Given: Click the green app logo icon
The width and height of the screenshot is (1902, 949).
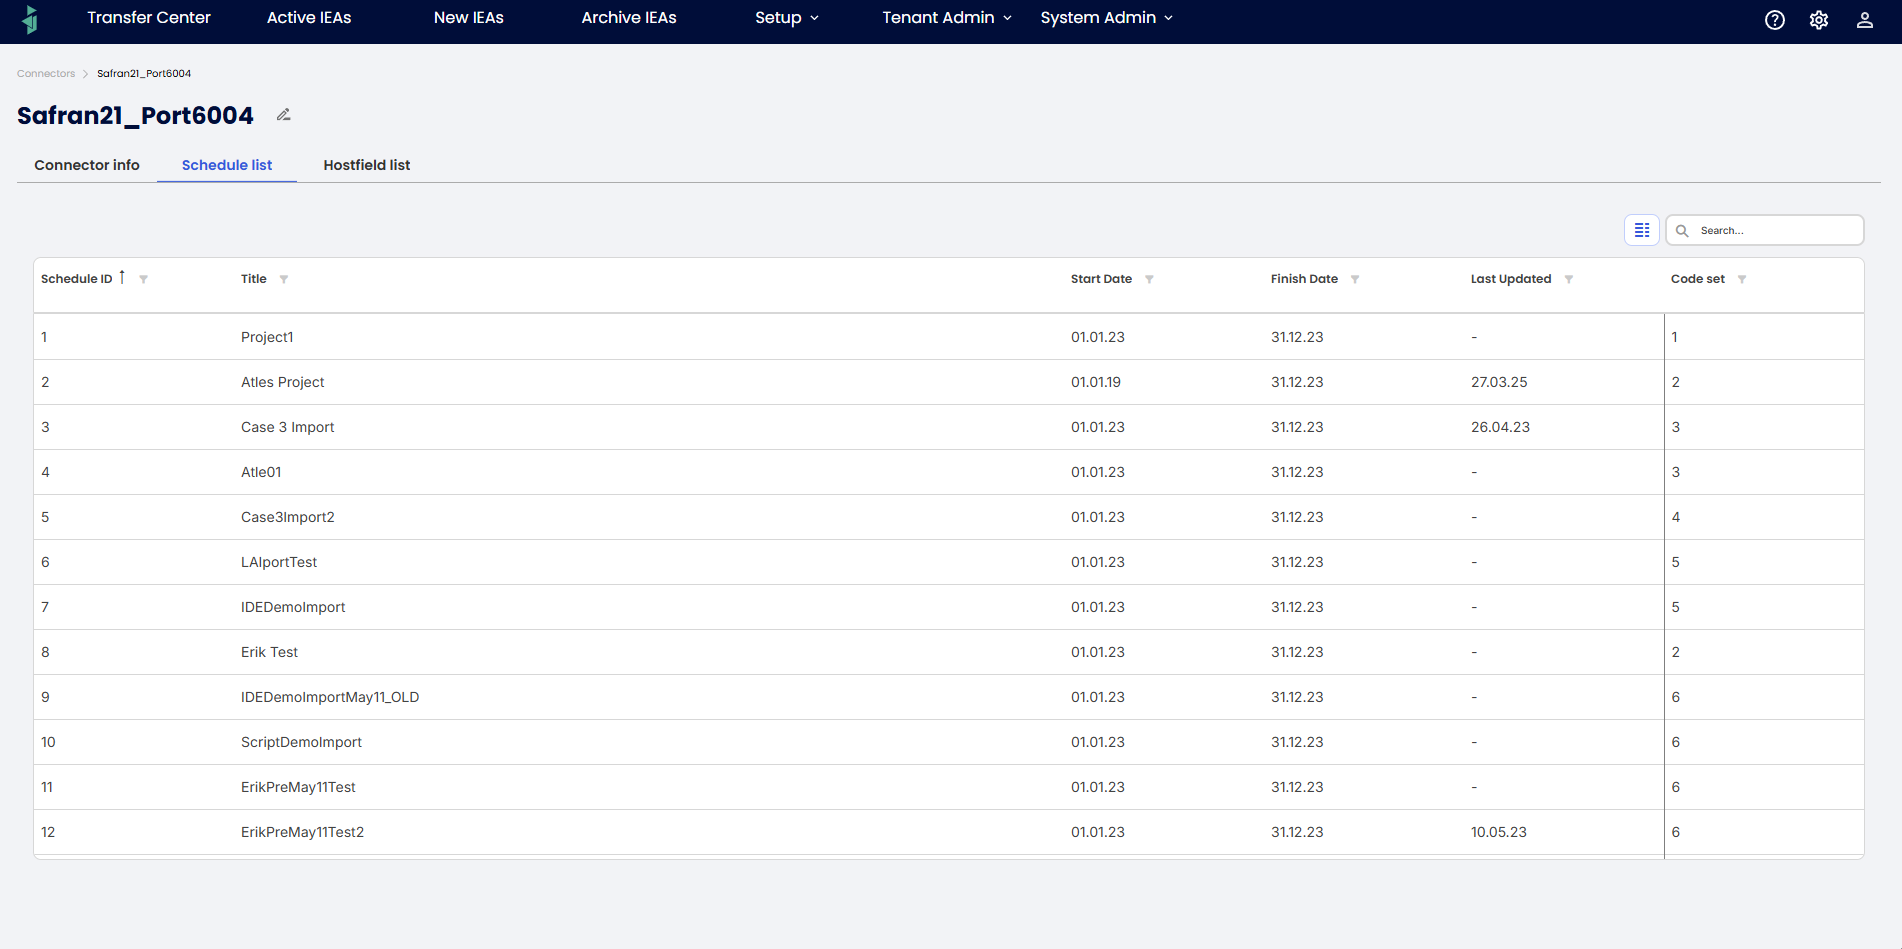Looking at the screenshot, I should pyautogui.click(x=30, y=19).
